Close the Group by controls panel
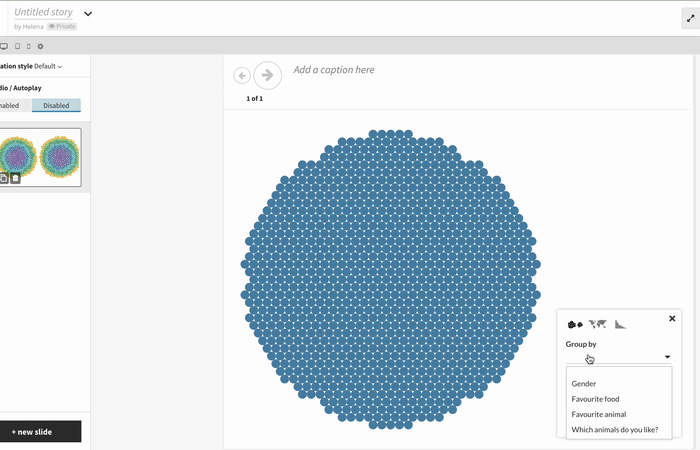 click(672, 318)
